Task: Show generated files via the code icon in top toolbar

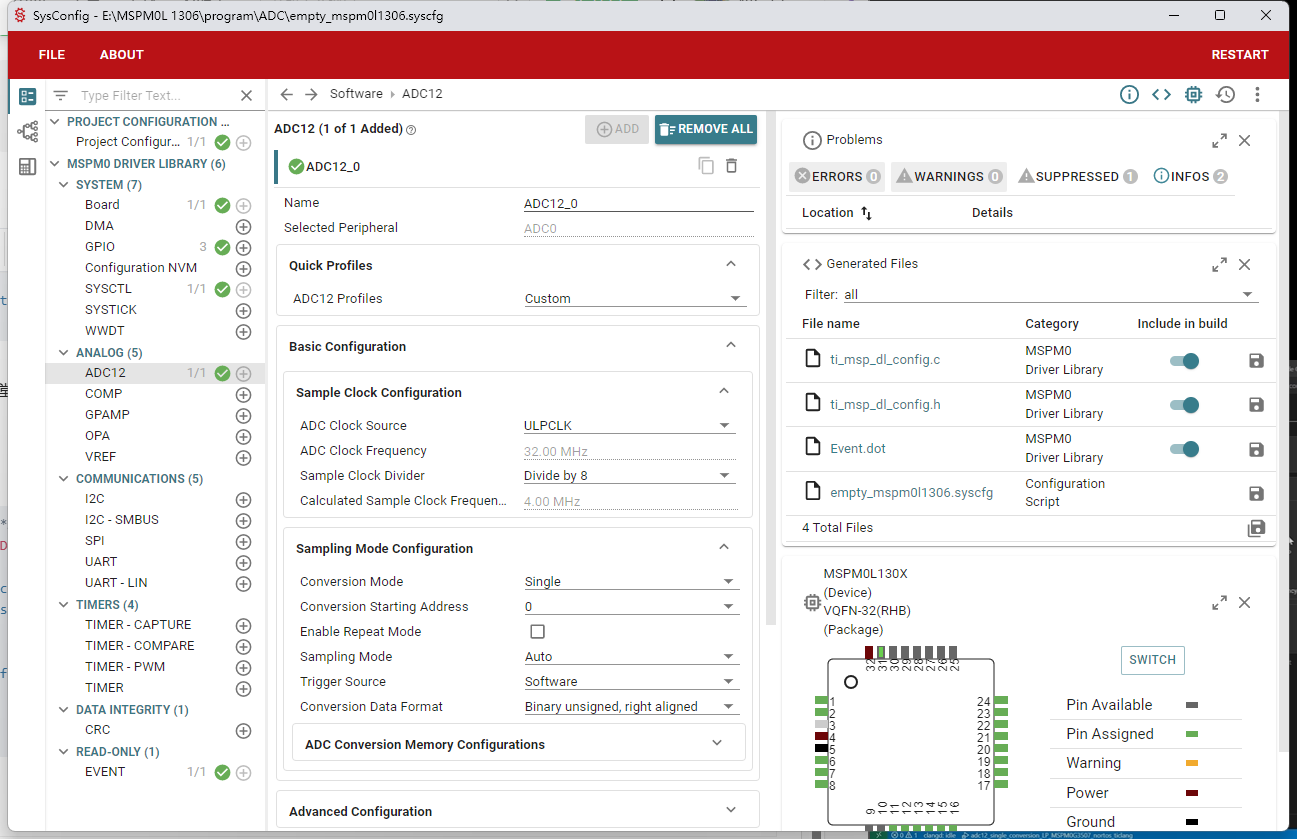Action: pos(1161,95)
